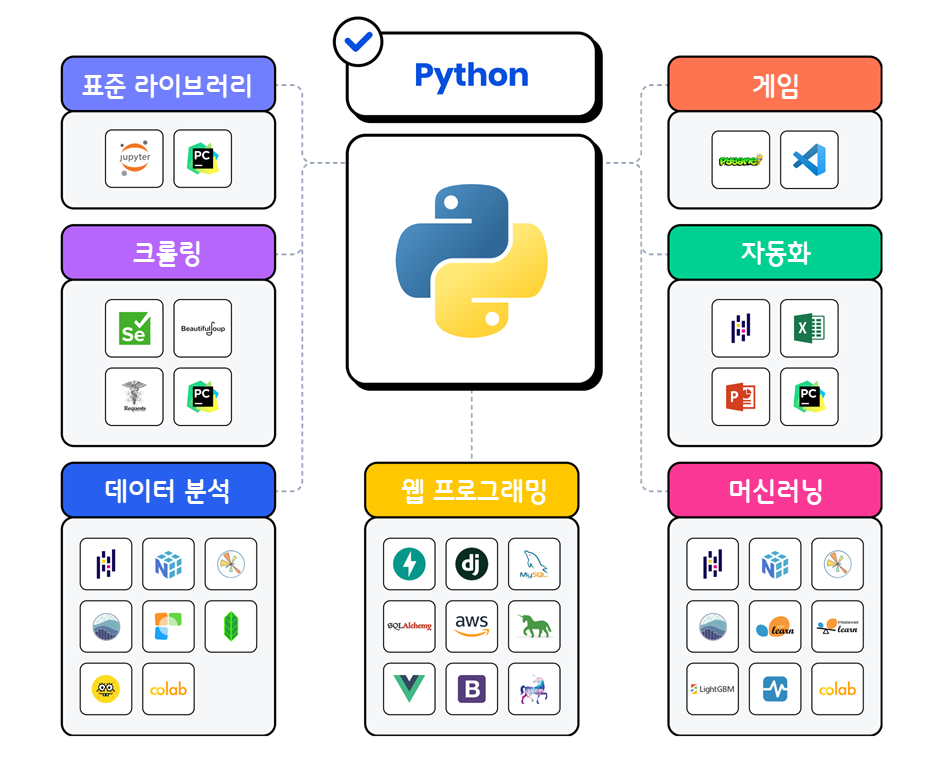Select the colab icon under 머신러닝
This screenshot has height=768, width=951.
coord(838,689)
